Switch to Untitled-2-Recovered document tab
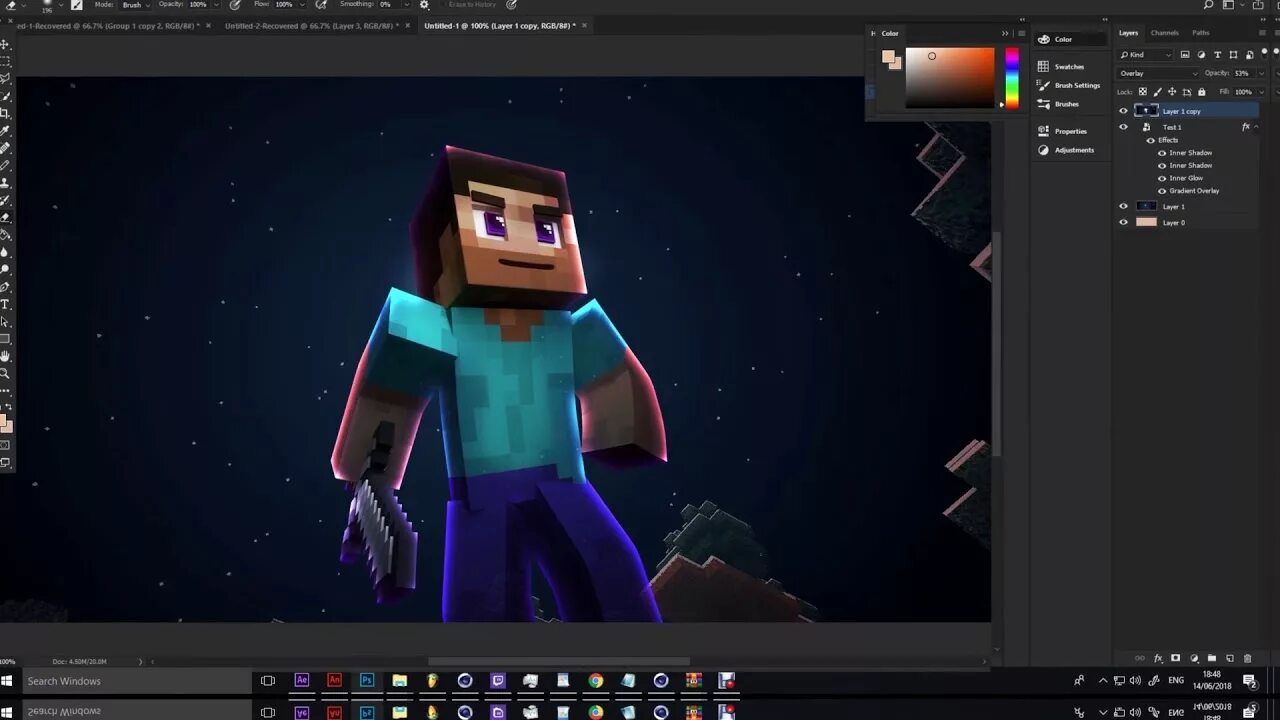 pyautogui.click(x=312, y=25)
